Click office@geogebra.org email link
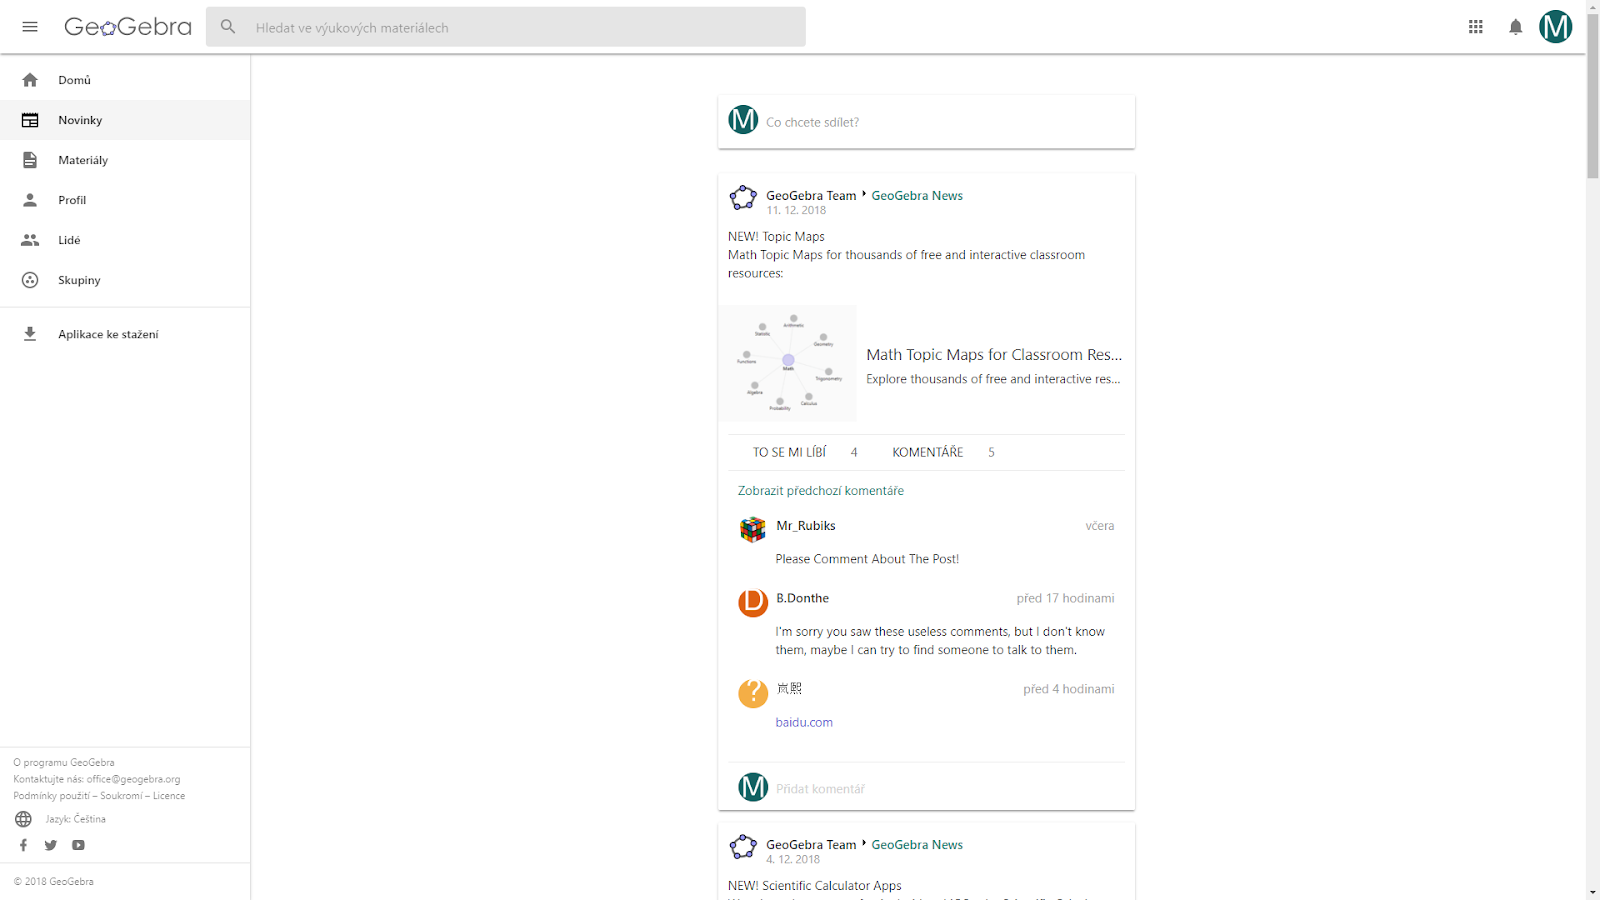 (133, 779)
